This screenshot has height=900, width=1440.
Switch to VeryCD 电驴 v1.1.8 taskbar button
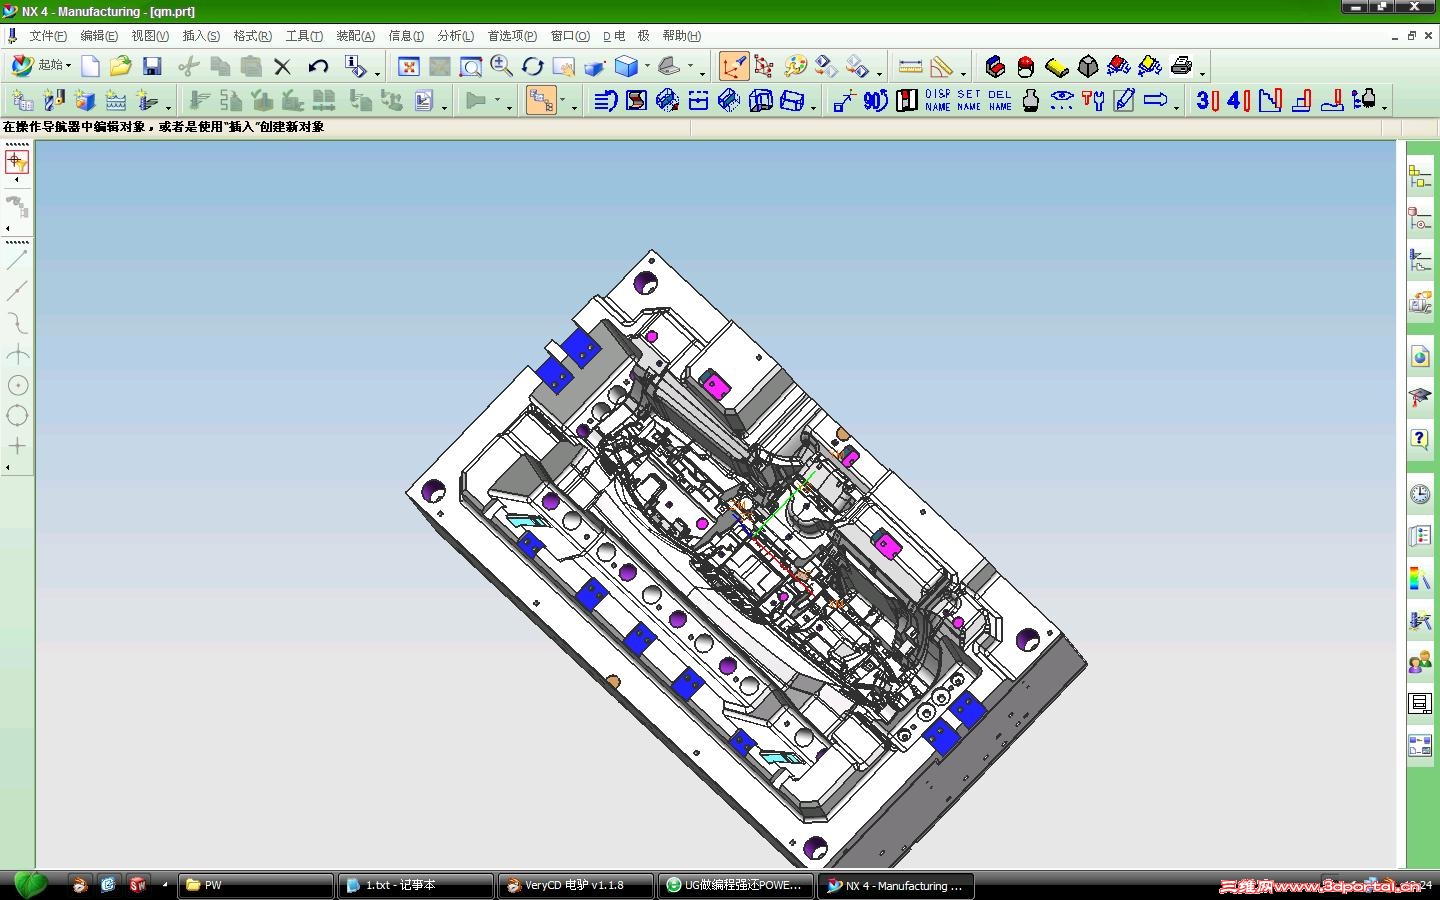tap(575, 885)
